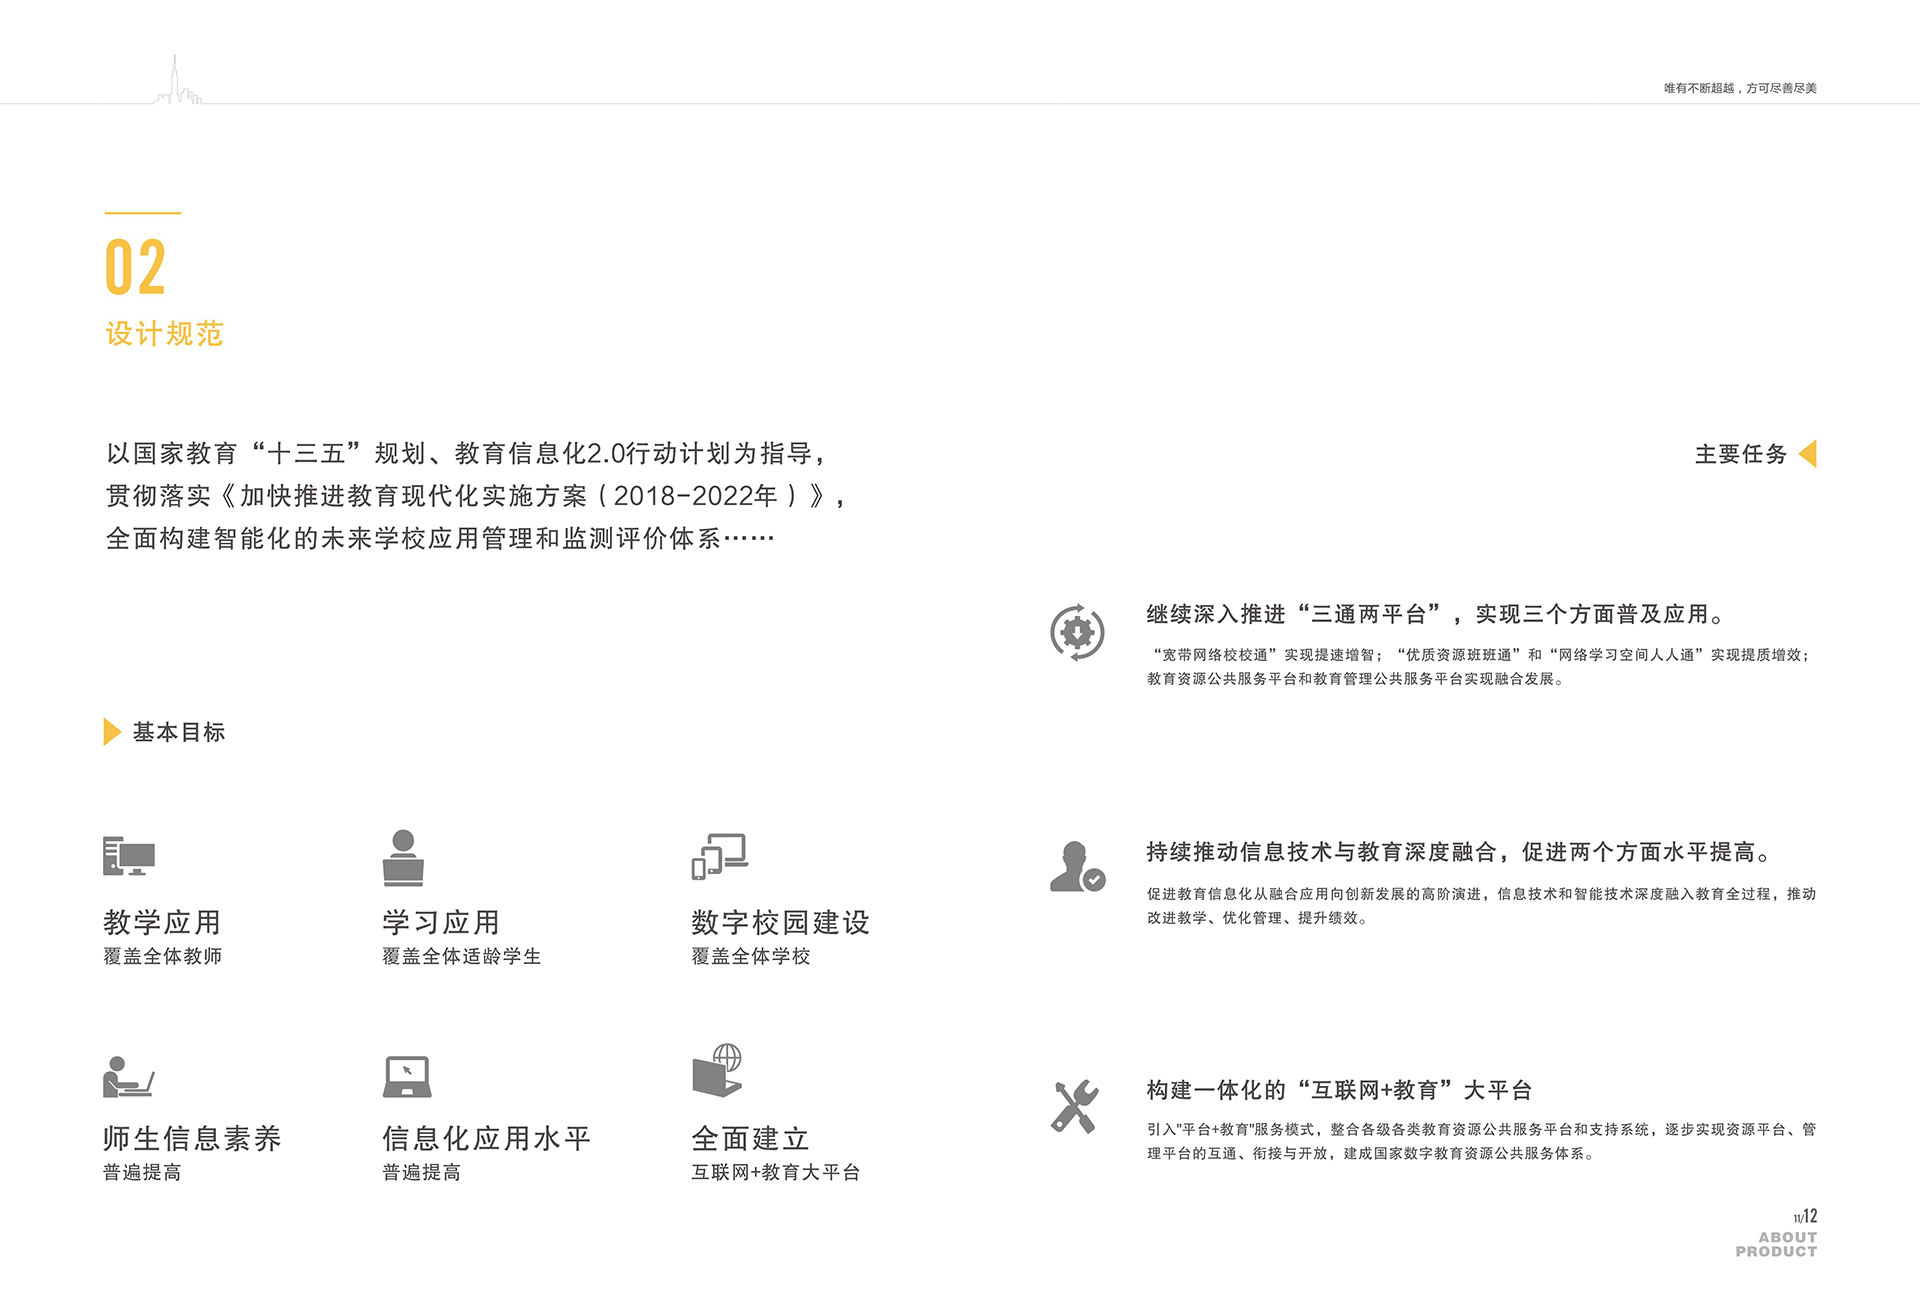Click the laptop cursor icon above 信息化应用水平
This screenshot has width=1920, height=1312.
(407, 1076)
